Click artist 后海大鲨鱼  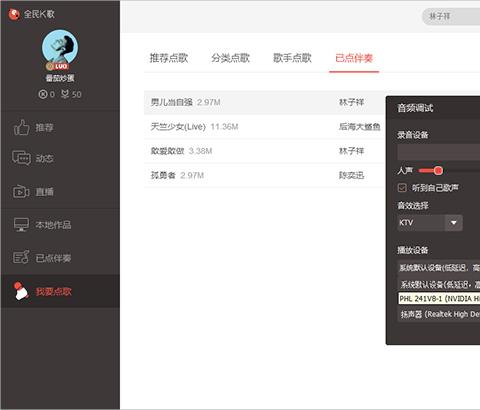[x=360, y=127]
